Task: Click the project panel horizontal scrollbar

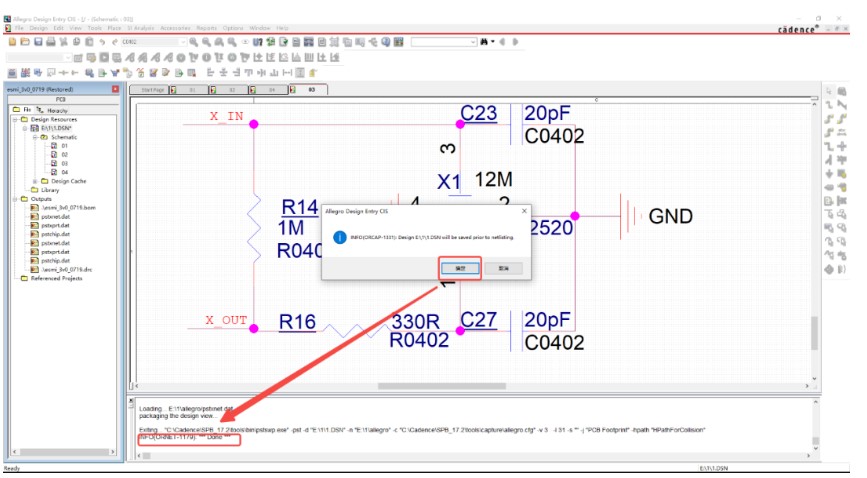Action: pyautogui.click(x=64, y=452)
